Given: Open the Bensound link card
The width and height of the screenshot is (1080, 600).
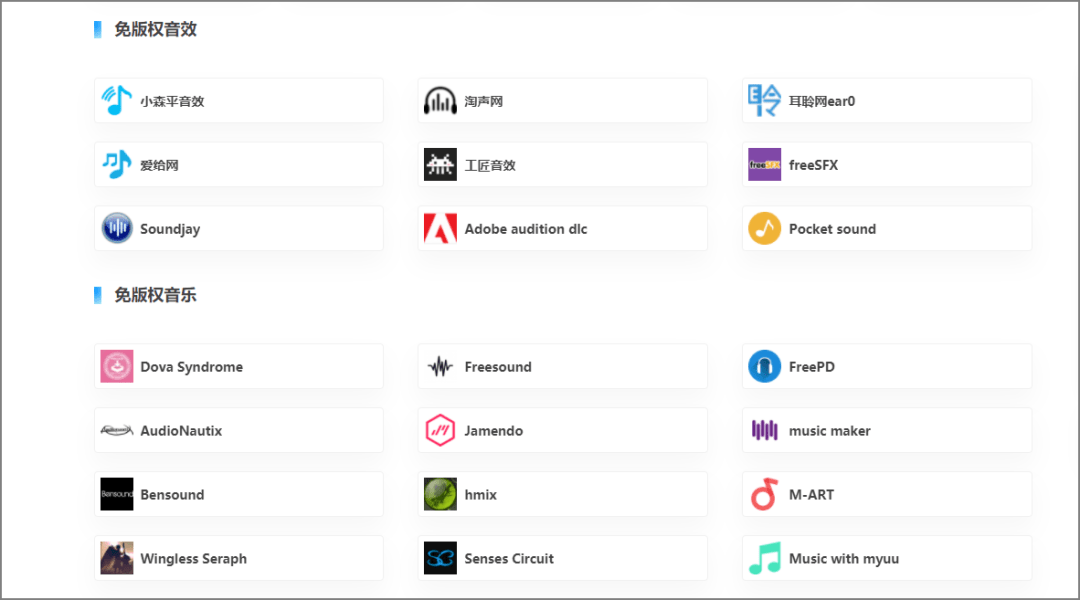Looking at the screenshot, I should pos(238,495).
